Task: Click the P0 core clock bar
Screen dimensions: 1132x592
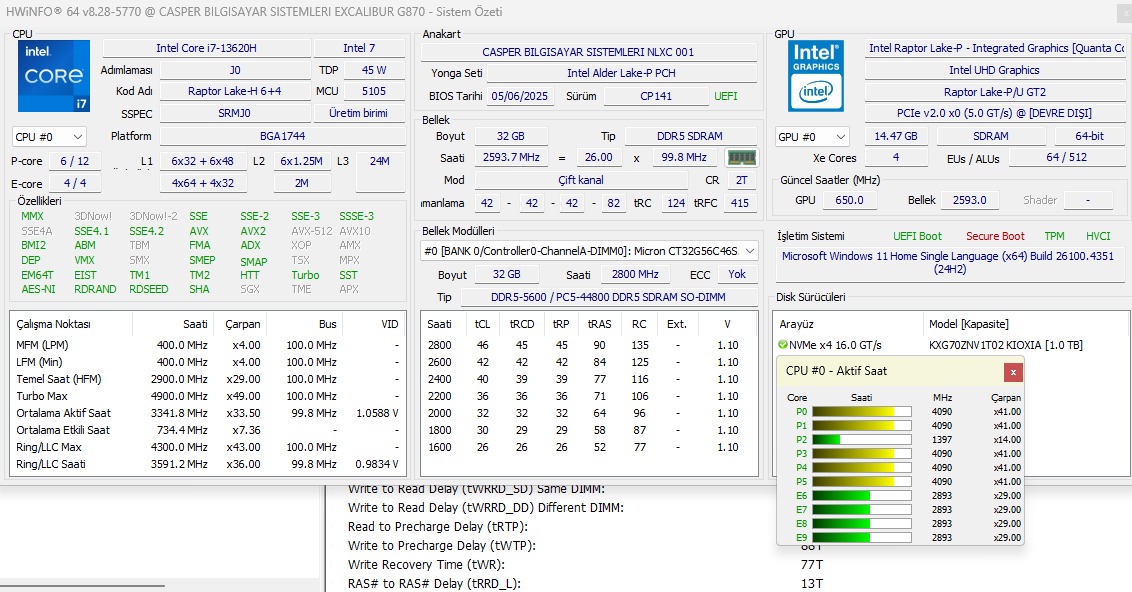Action: [861, 412]
